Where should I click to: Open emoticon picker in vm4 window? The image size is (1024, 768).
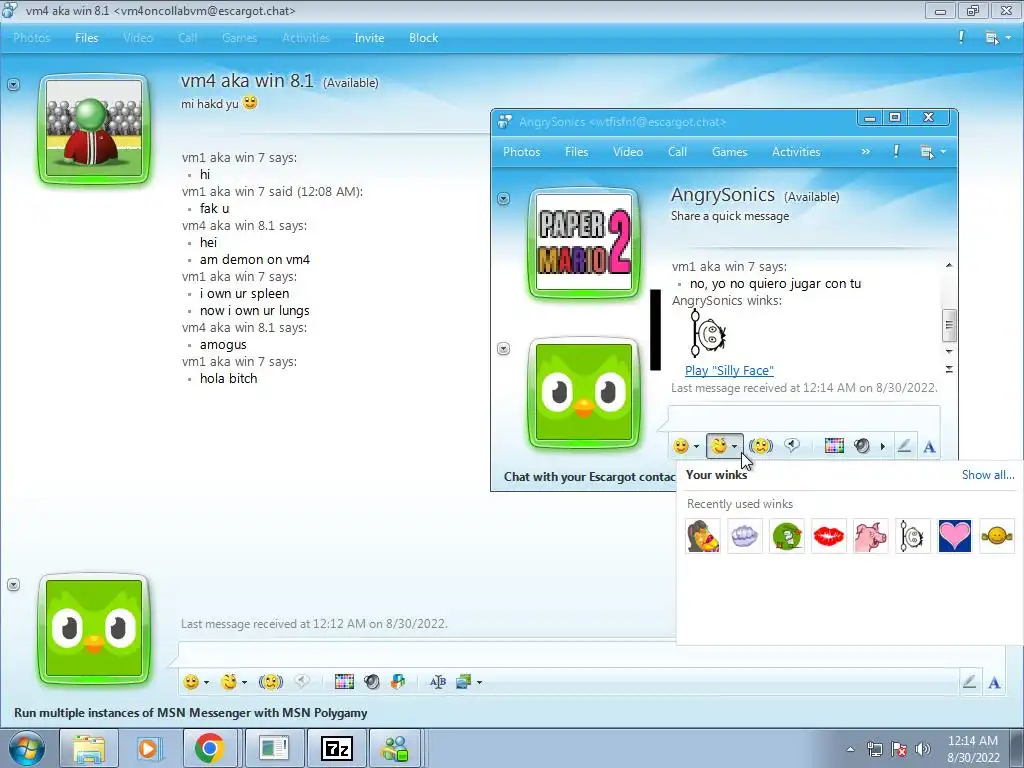tap(191, 682)
